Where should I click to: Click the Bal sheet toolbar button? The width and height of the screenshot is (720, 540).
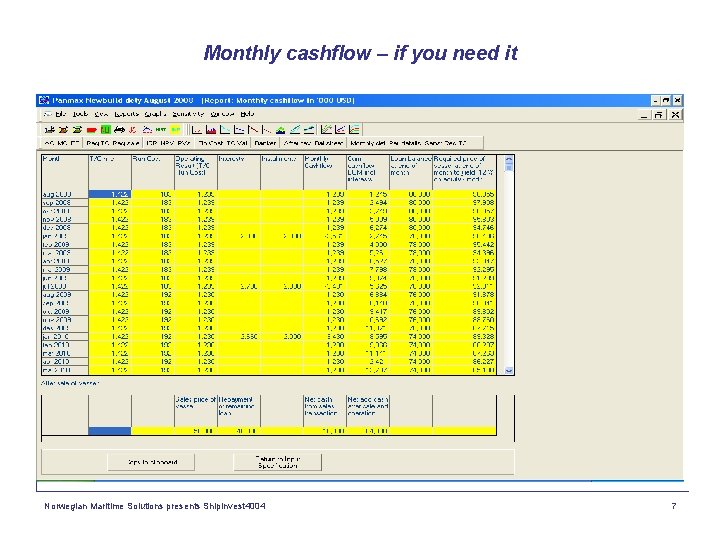pyautogui.click(x=329, y=143)
